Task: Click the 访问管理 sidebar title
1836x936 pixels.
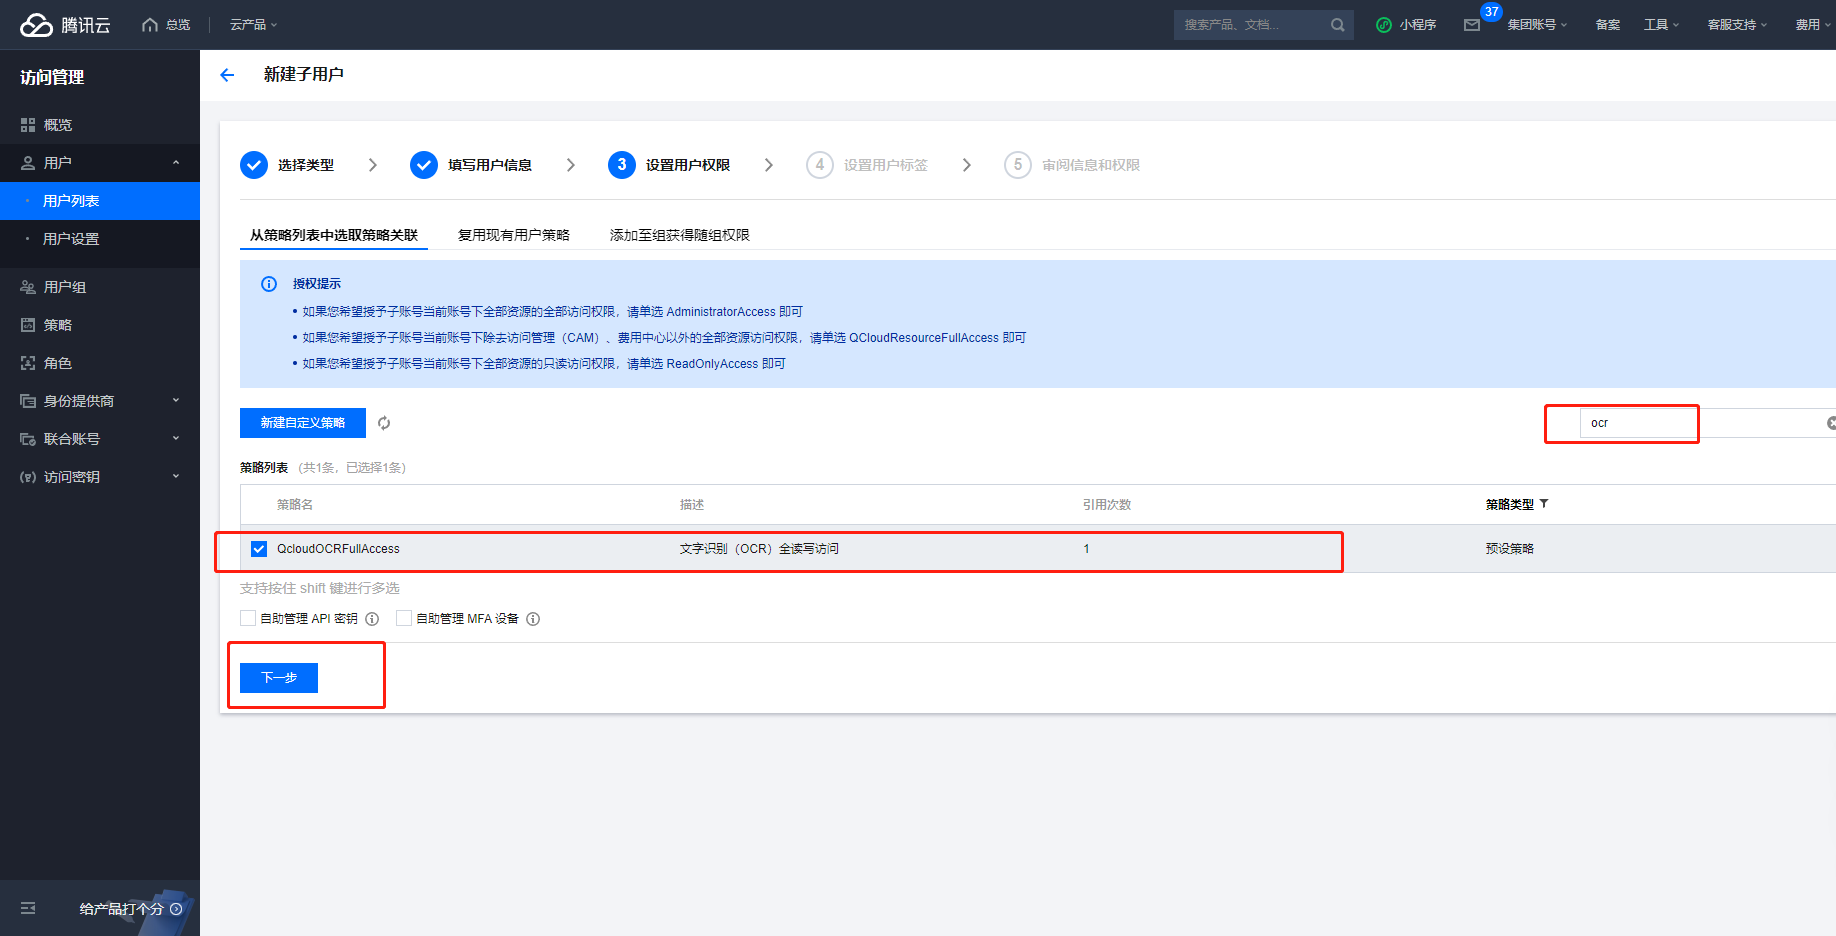Action: (52, 77)
